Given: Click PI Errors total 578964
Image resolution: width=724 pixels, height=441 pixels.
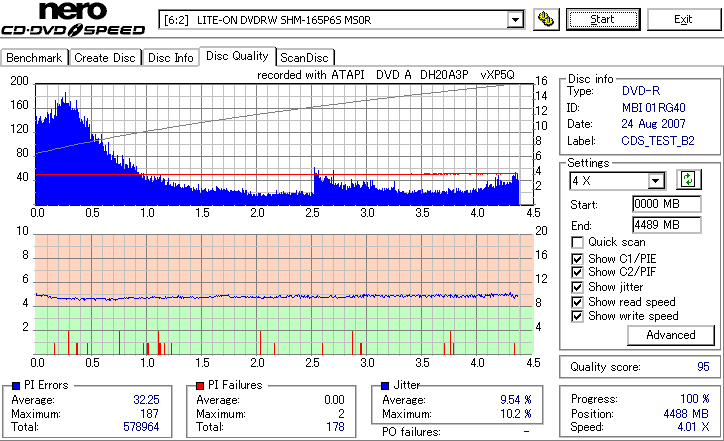Looking at the screenshot, I should [x=141, y=427].
